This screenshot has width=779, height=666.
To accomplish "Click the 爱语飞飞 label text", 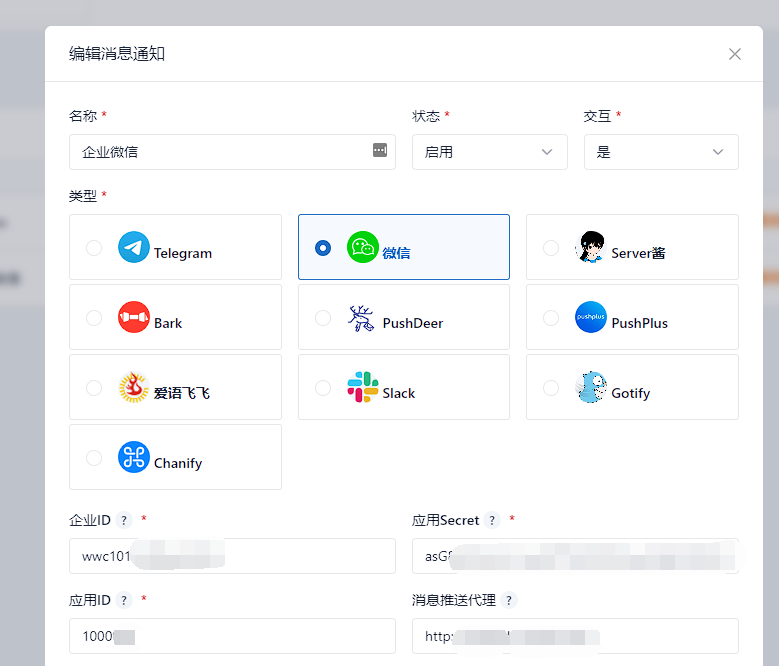I will [x=182, y=393].
